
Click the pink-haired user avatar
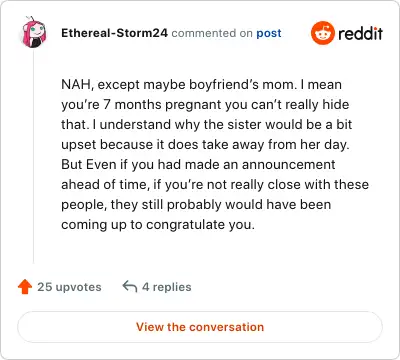pyautogui.click(x=34, y=33)
